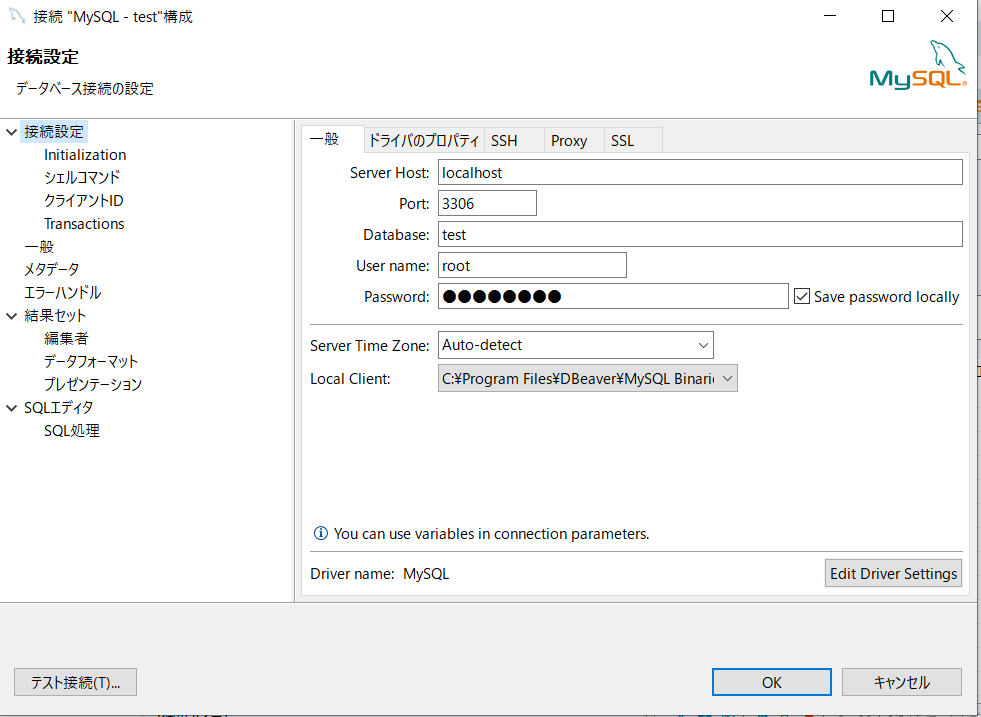This screenshot has width=981, height=717.
Task: Select 結果セット tree item
Action: (x=55, y=316)
